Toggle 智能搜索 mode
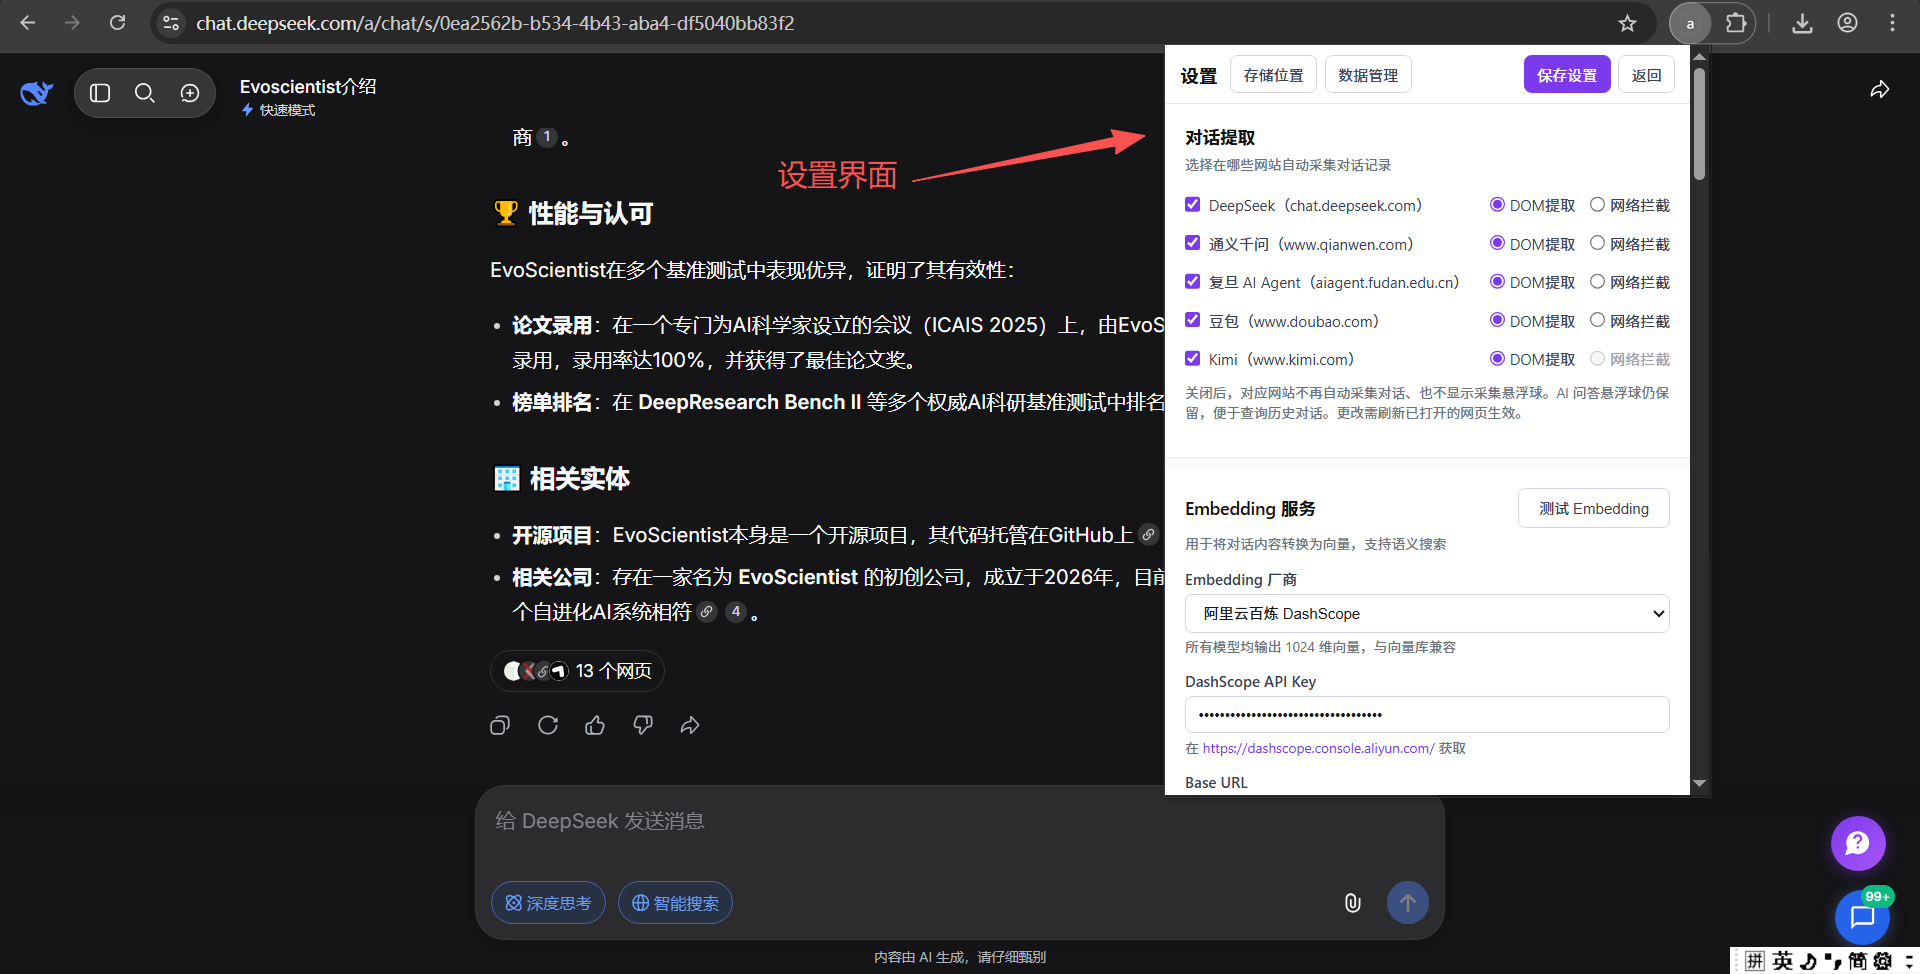The height and width of the screenshot is (974, 1920). [675, 903]
